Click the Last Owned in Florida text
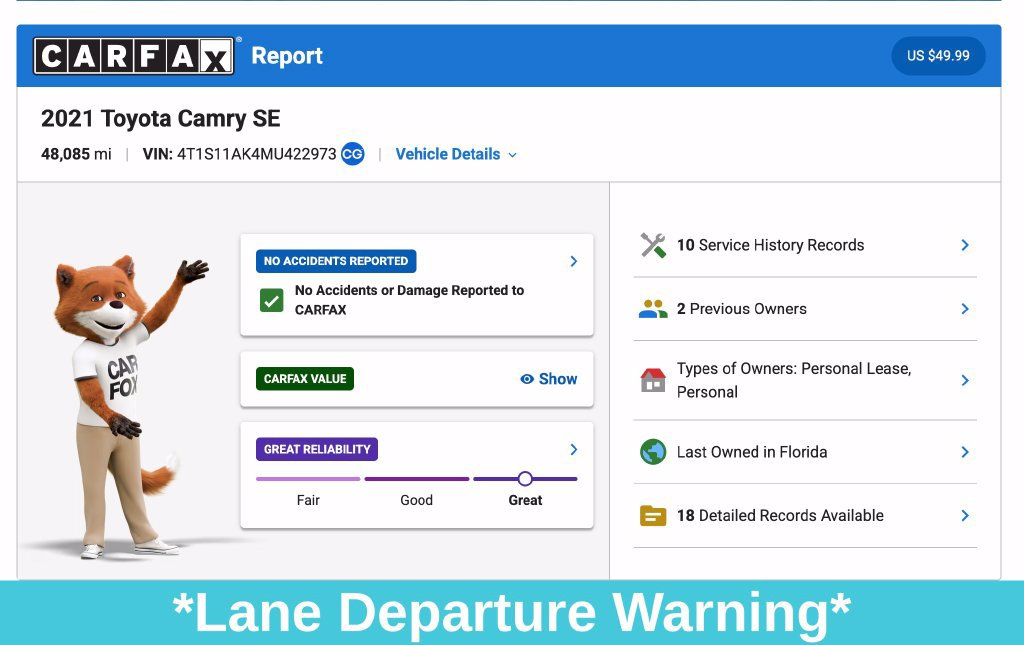 (x=752, y=452)
